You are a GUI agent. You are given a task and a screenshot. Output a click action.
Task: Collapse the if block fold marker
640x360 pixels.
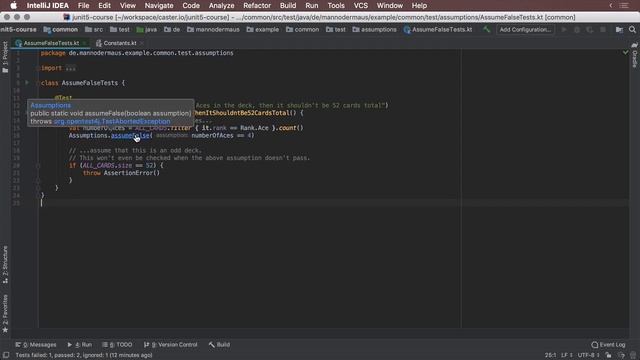(38, 165)
